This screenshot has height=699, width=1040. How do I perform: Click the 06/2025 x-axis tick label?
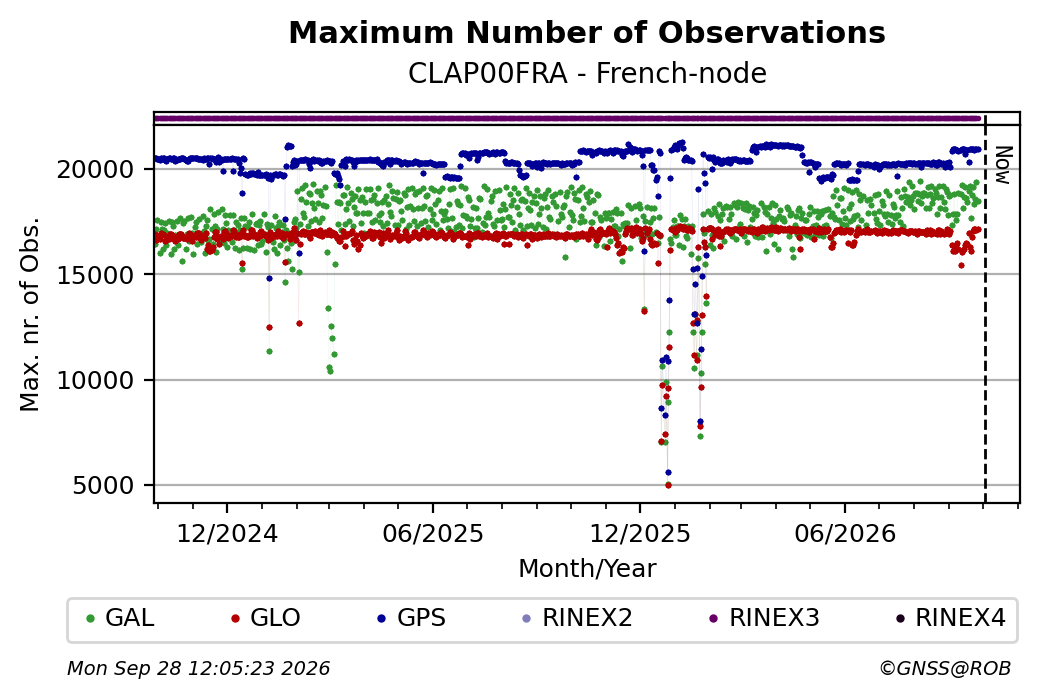pos(433,534)
